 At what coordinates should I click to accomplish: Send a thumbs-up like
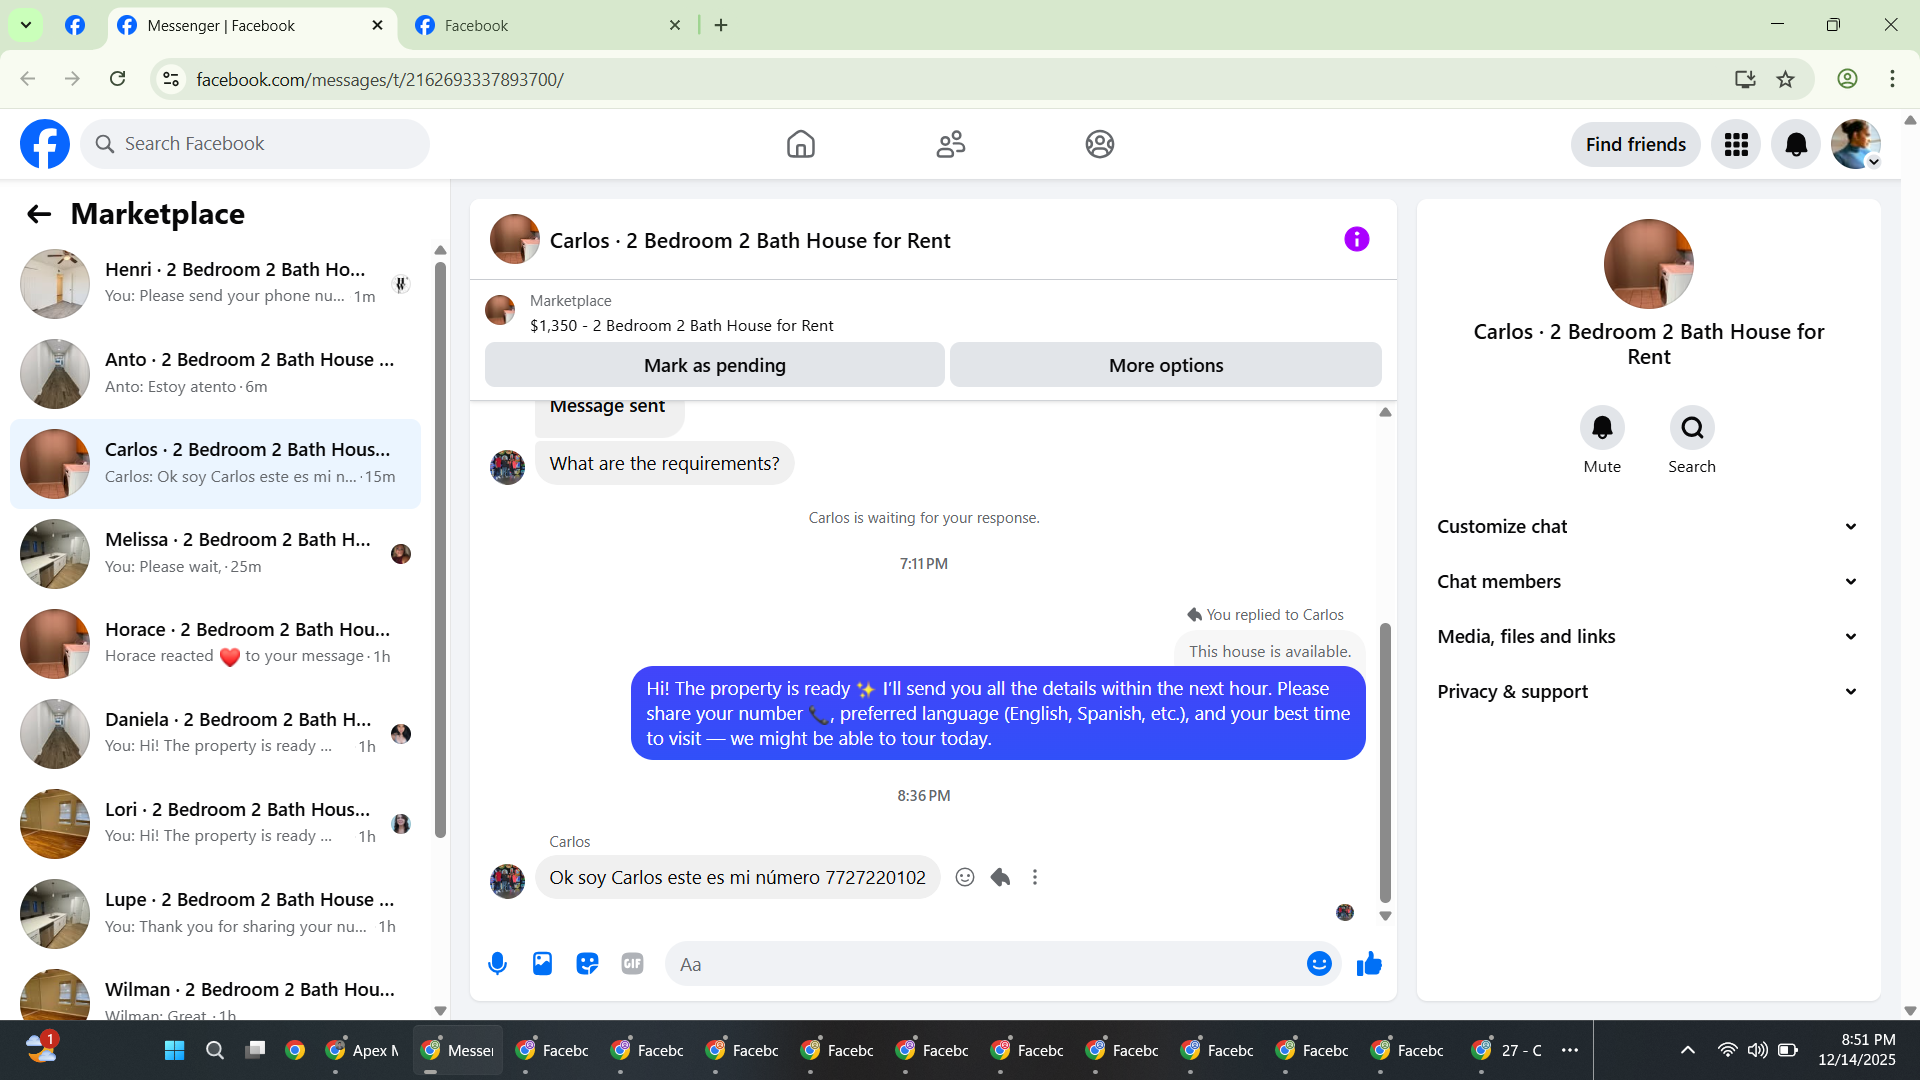(x=1369, y=964)
